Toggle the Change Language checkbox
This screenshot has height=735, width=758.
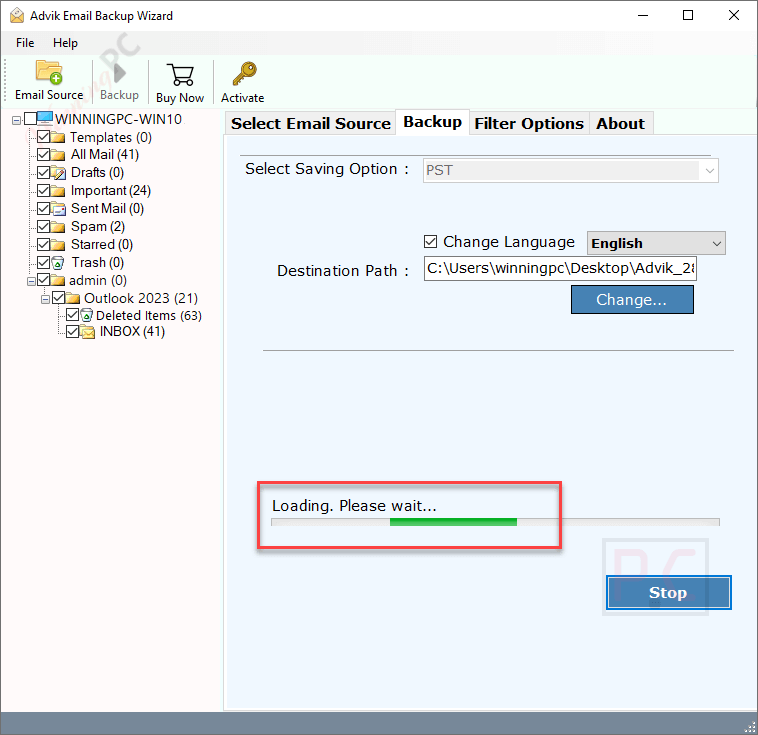pyautogui.click(x=430, y=241)
